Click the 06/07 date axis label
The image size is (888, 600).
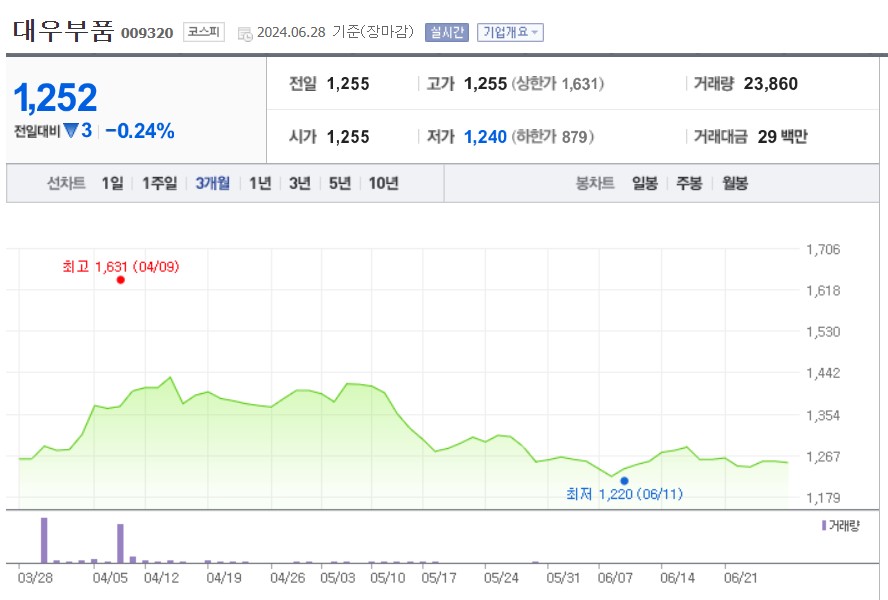615,578
